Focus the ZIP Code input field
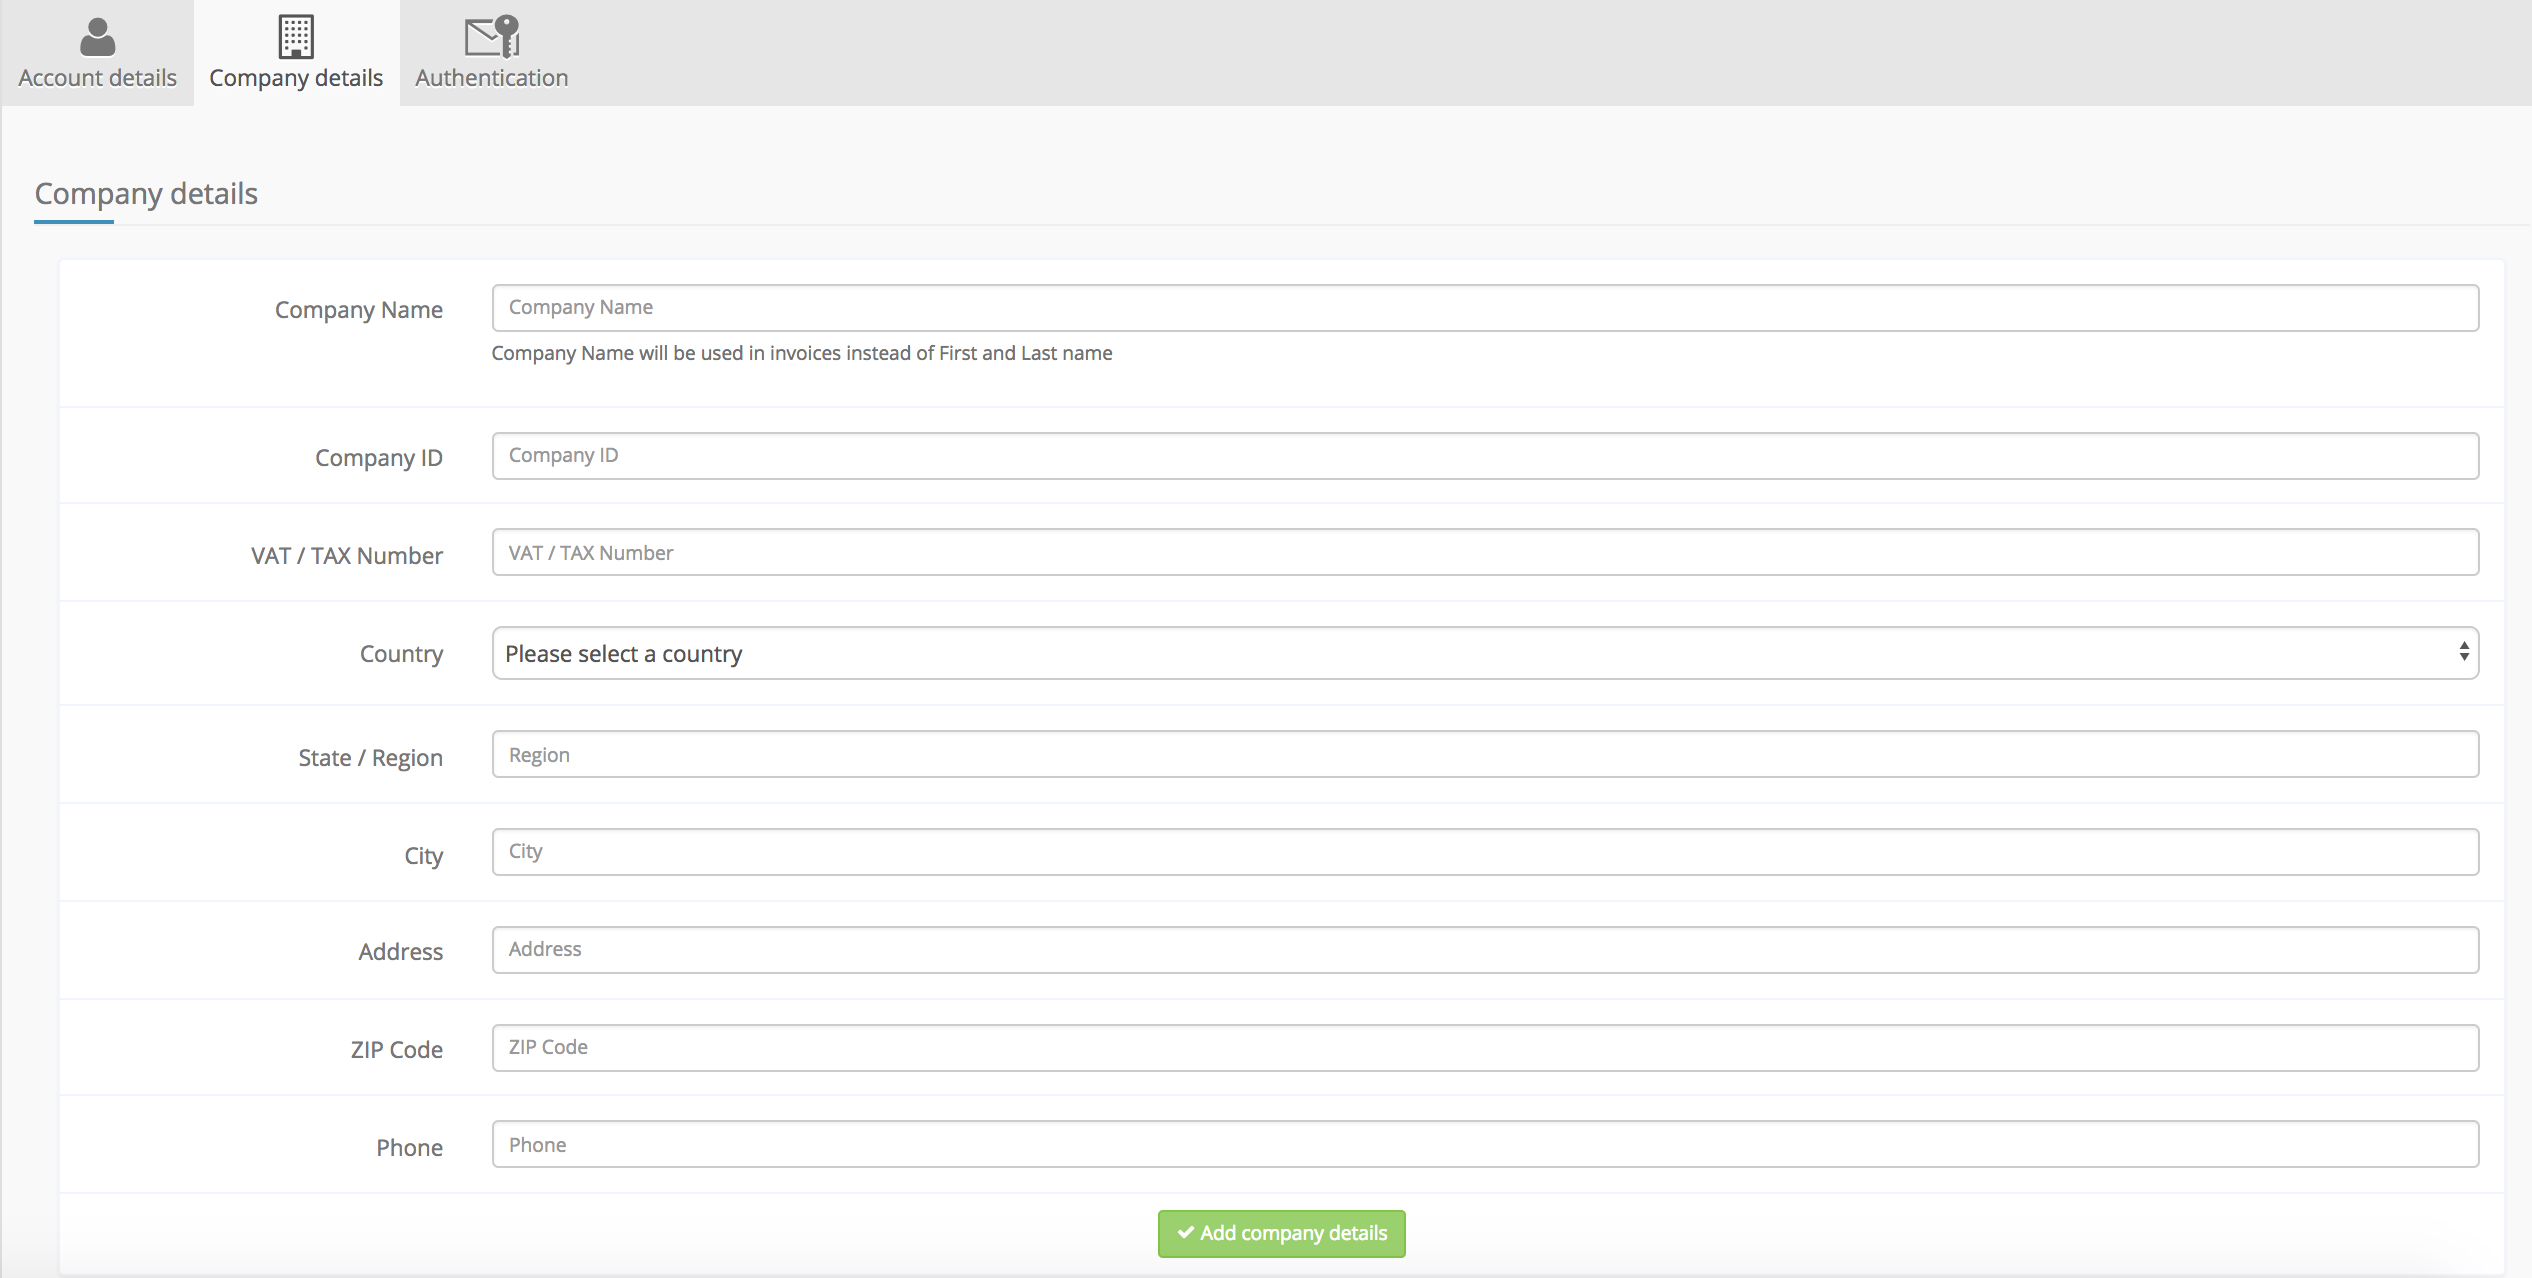2532x1278 pixels. click(1485, 1048)
